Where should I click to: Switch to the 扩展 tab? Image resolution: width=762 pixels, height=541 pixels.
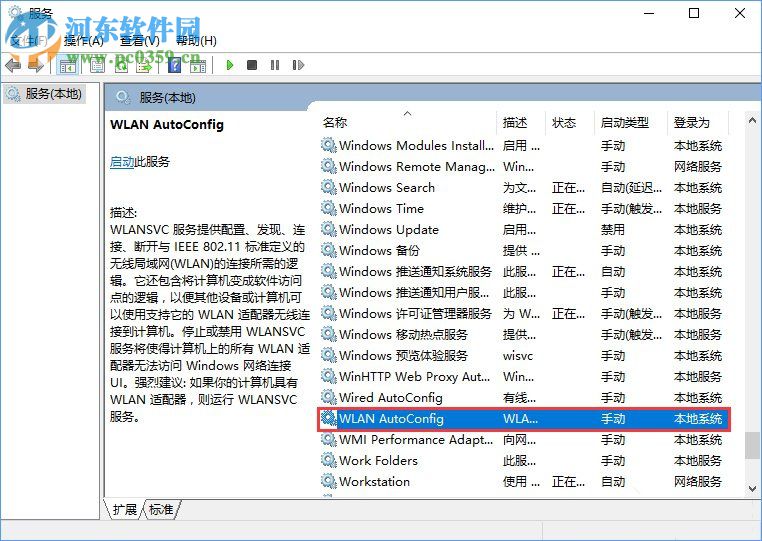click(124, 509)
